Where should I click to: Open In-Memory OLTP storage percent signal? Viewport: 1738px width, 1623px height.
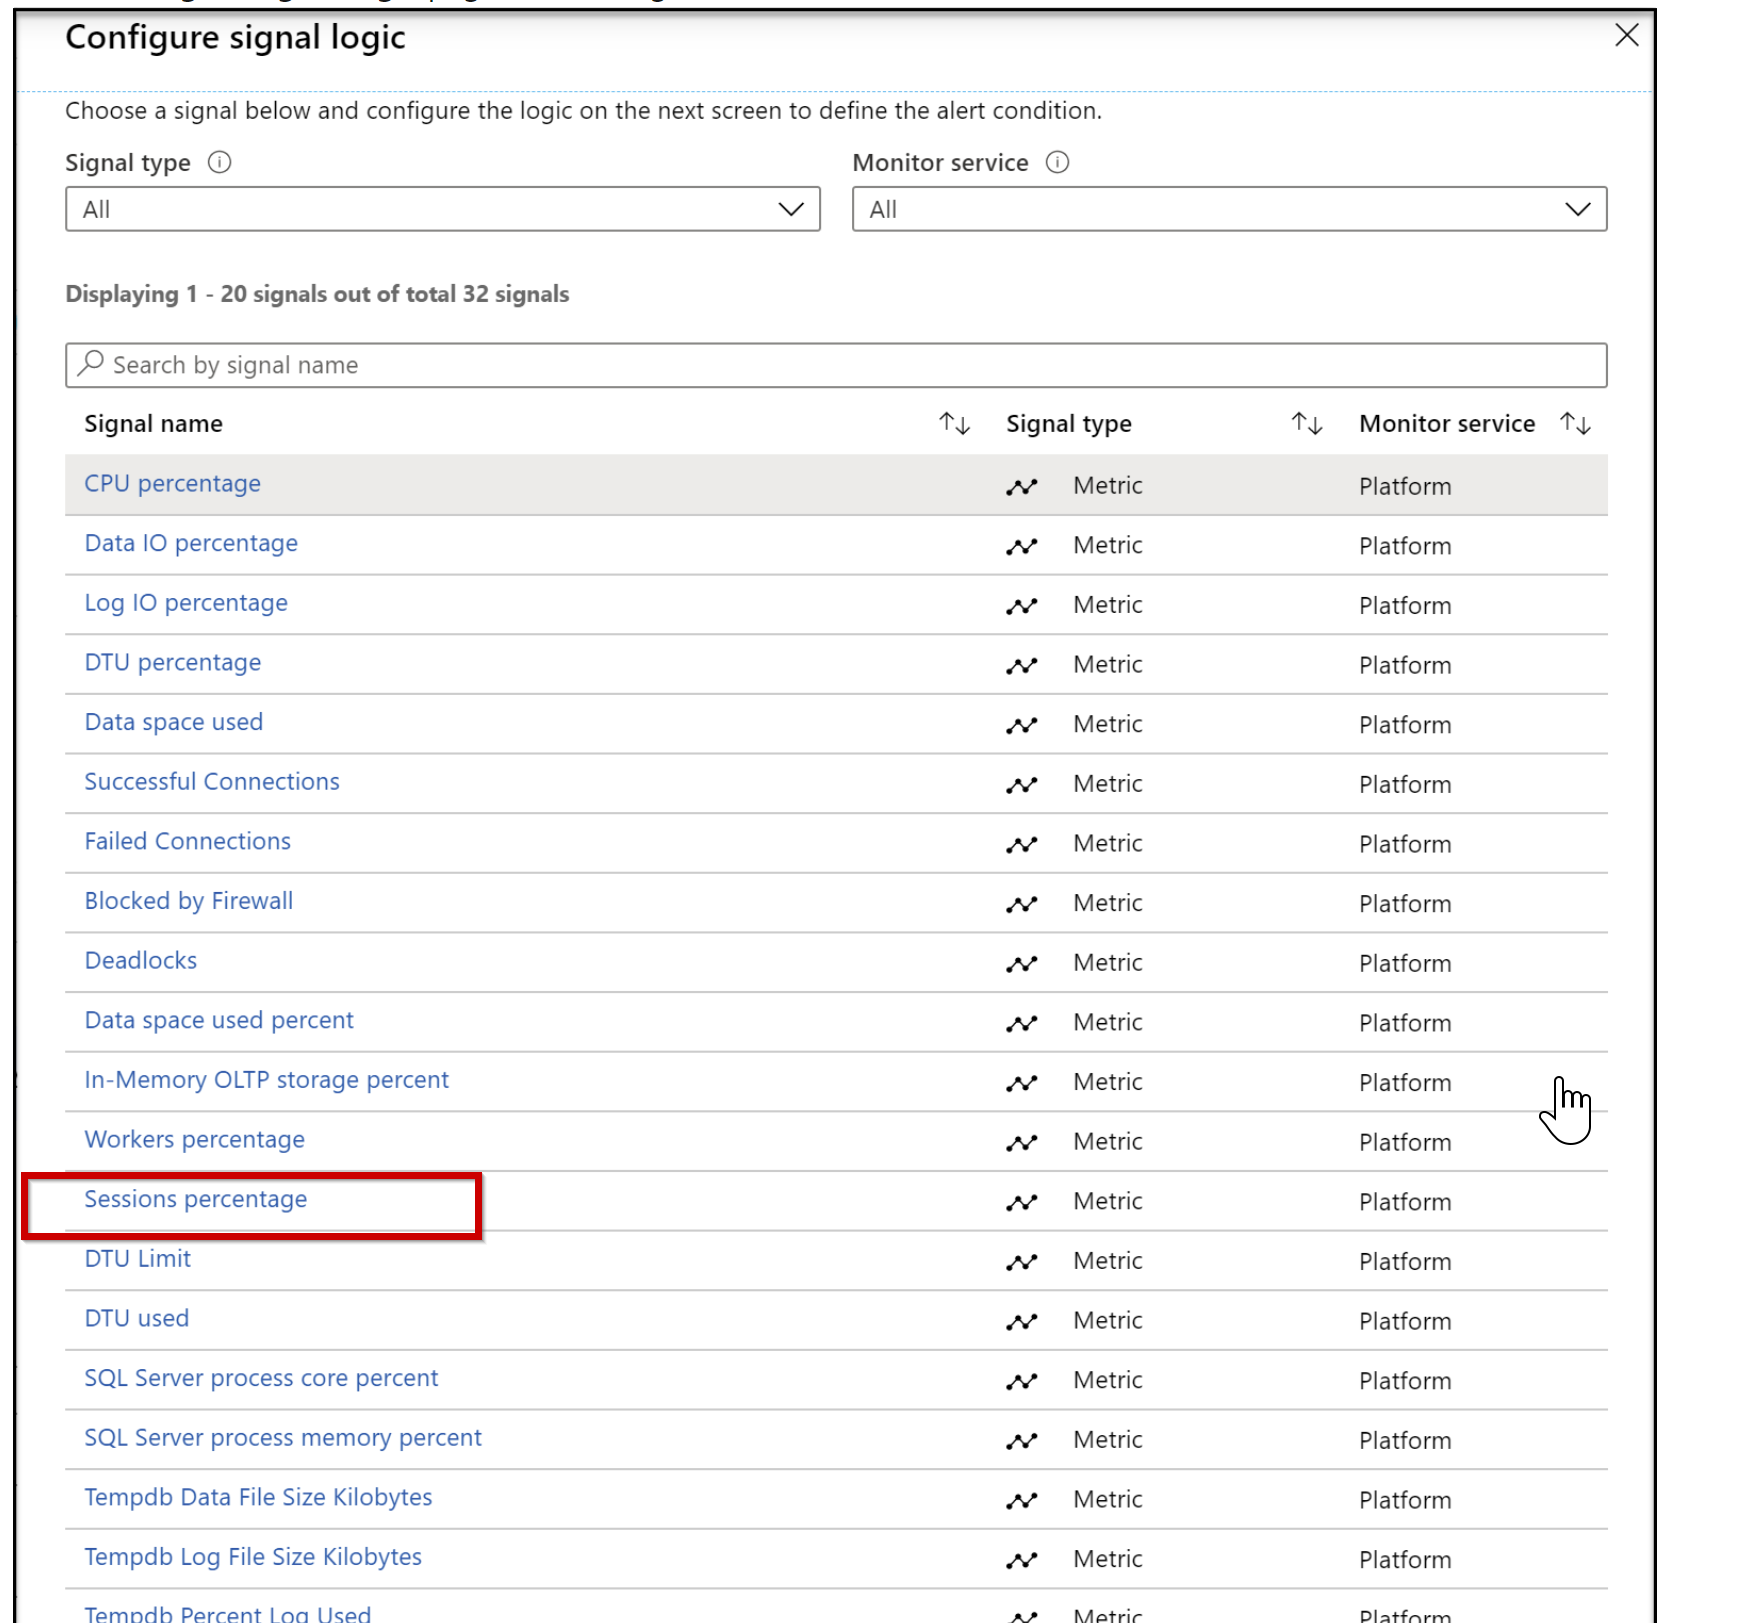[266, 1080]
